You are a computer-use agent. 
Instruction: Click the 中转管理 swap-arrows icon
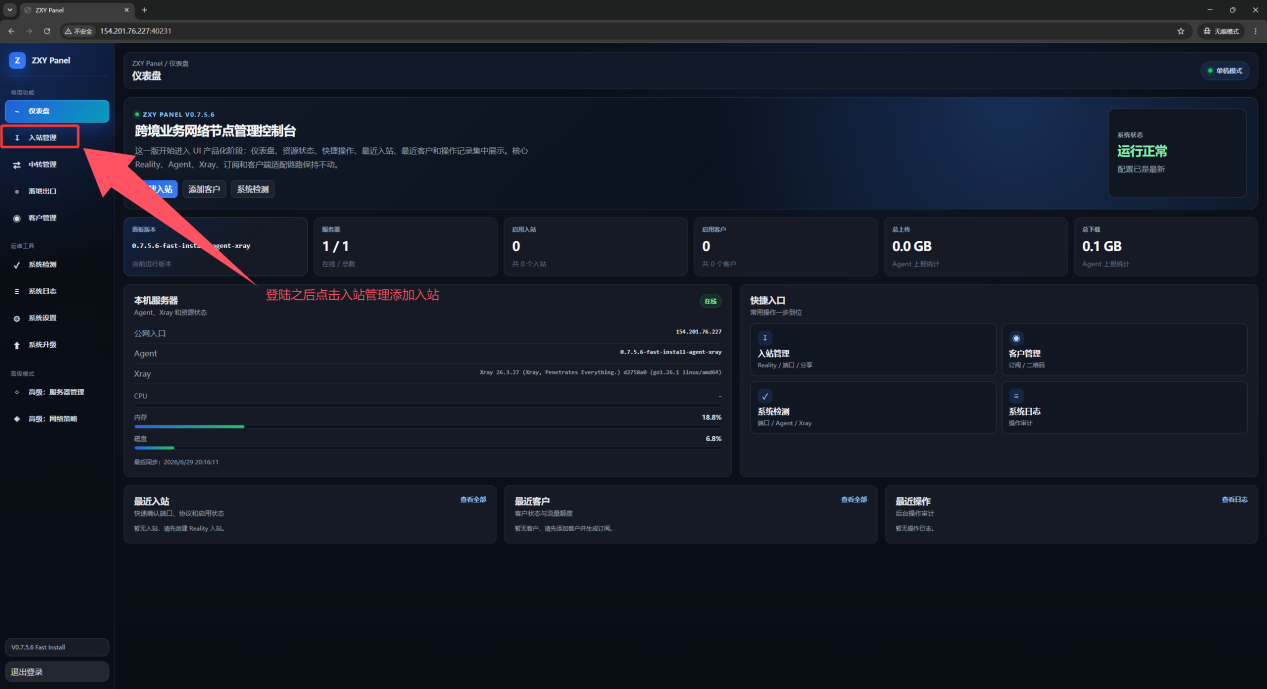click(x=17, y=164)
